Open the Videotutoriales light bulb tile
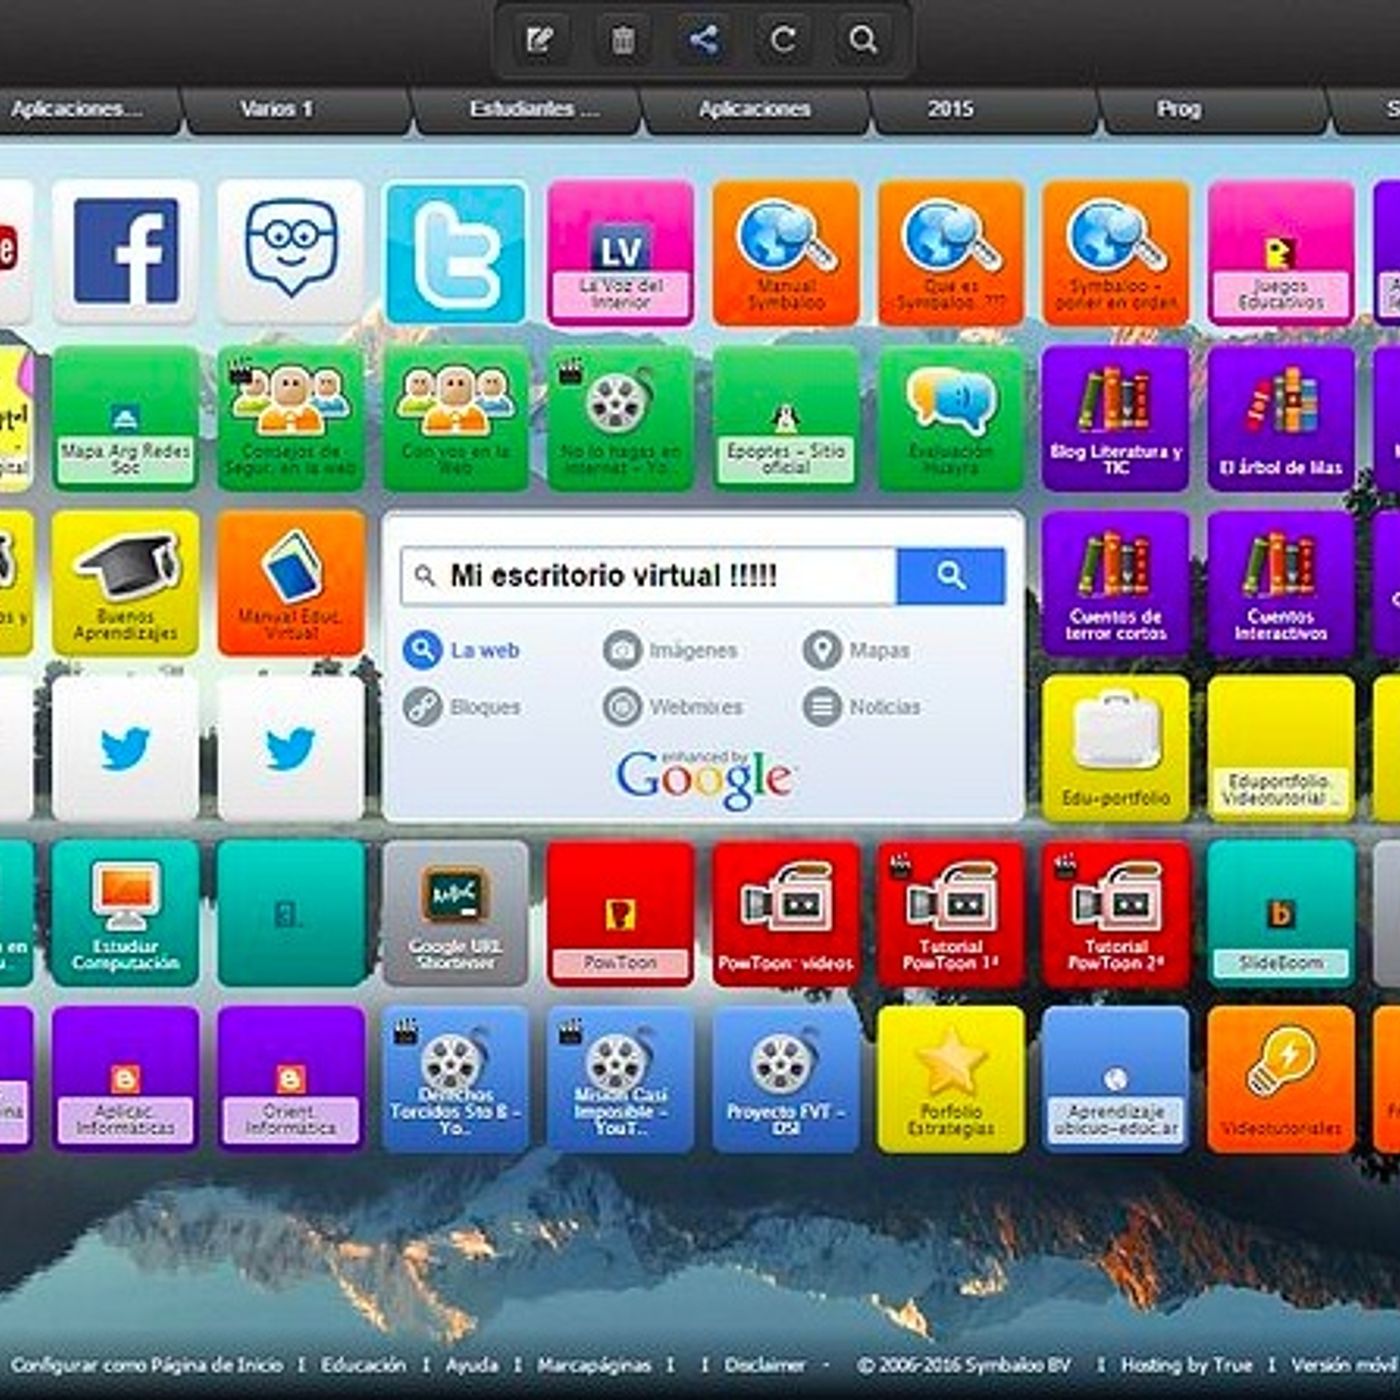1400x1400 pixels. (1281, 1079)
